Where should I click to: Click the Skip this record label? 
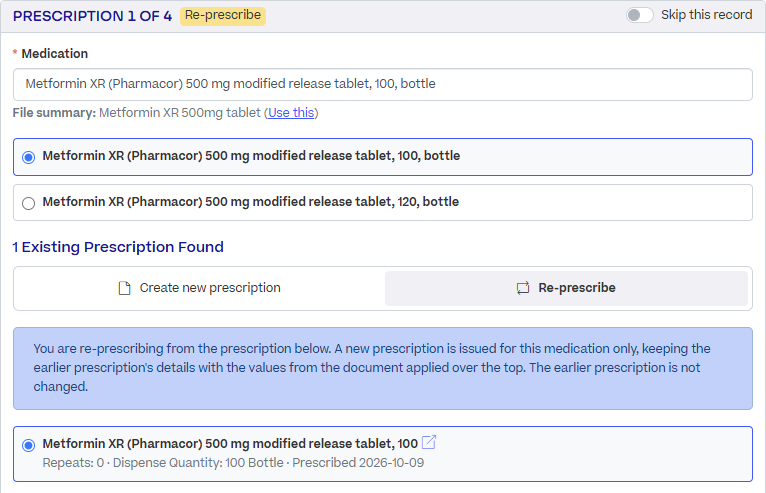706,15
